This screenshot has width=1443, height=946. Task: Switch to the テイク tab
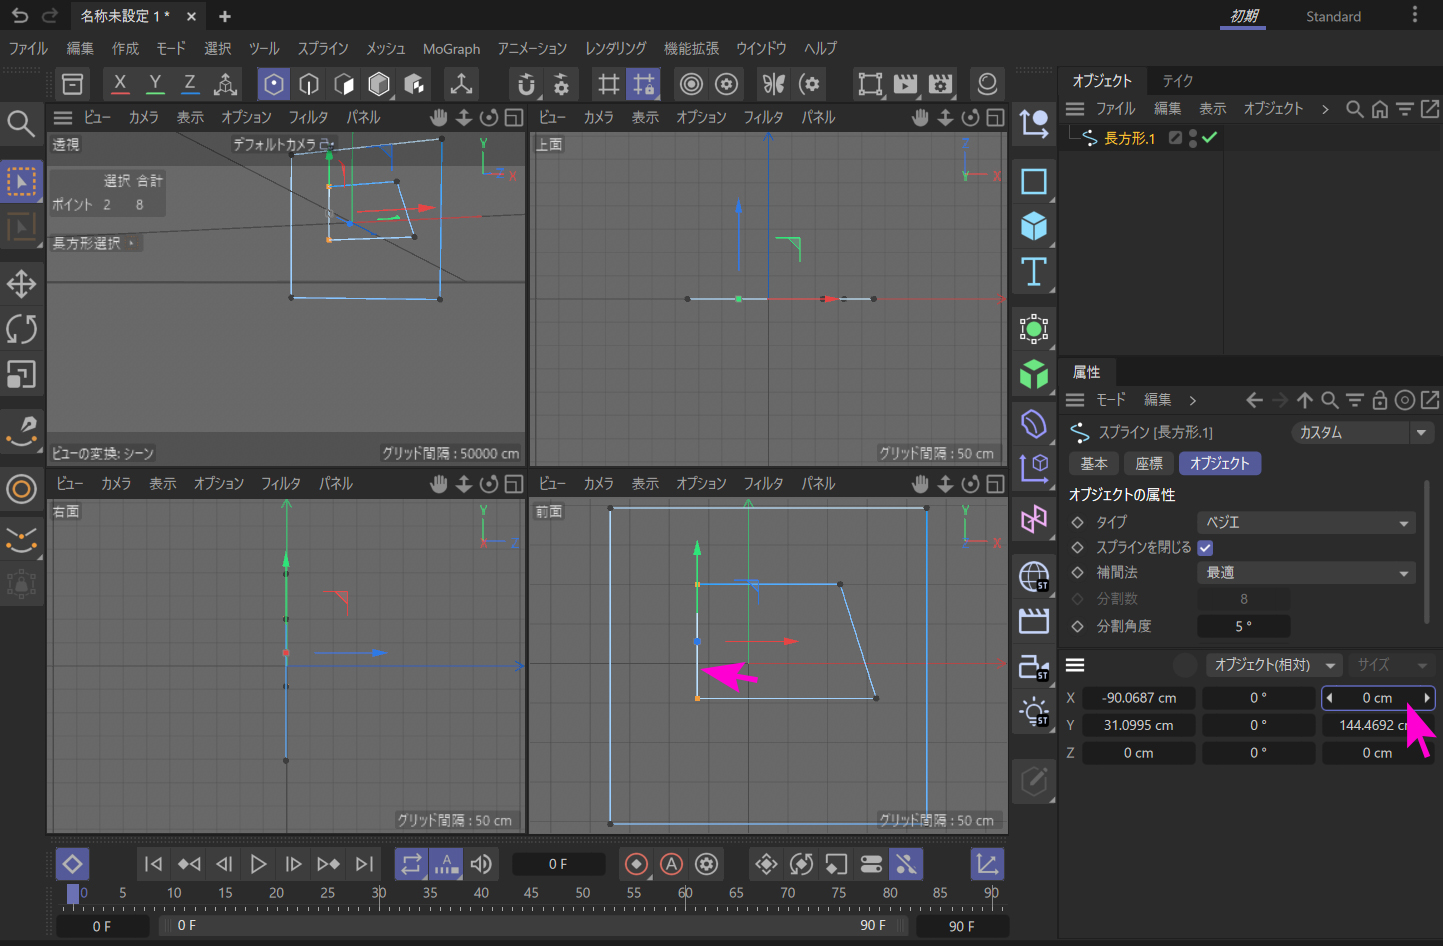tap(1177, 81)
